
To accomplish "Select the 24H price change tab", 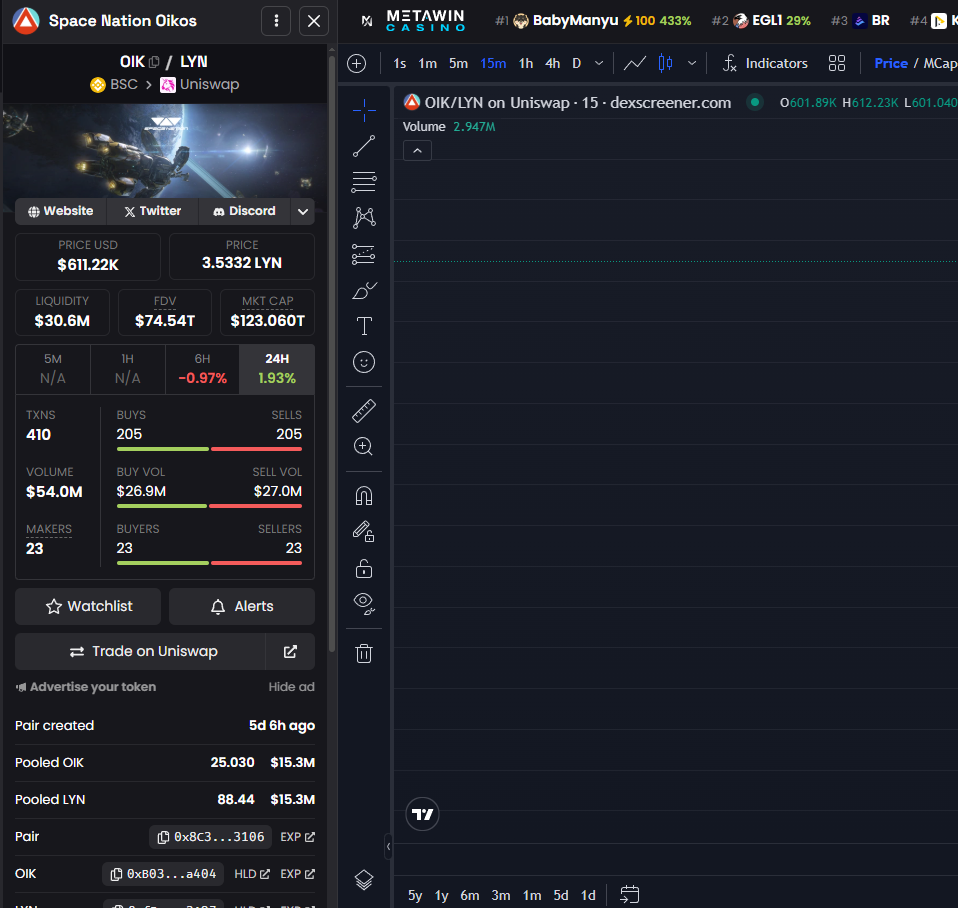I will [x=277, y=369].
